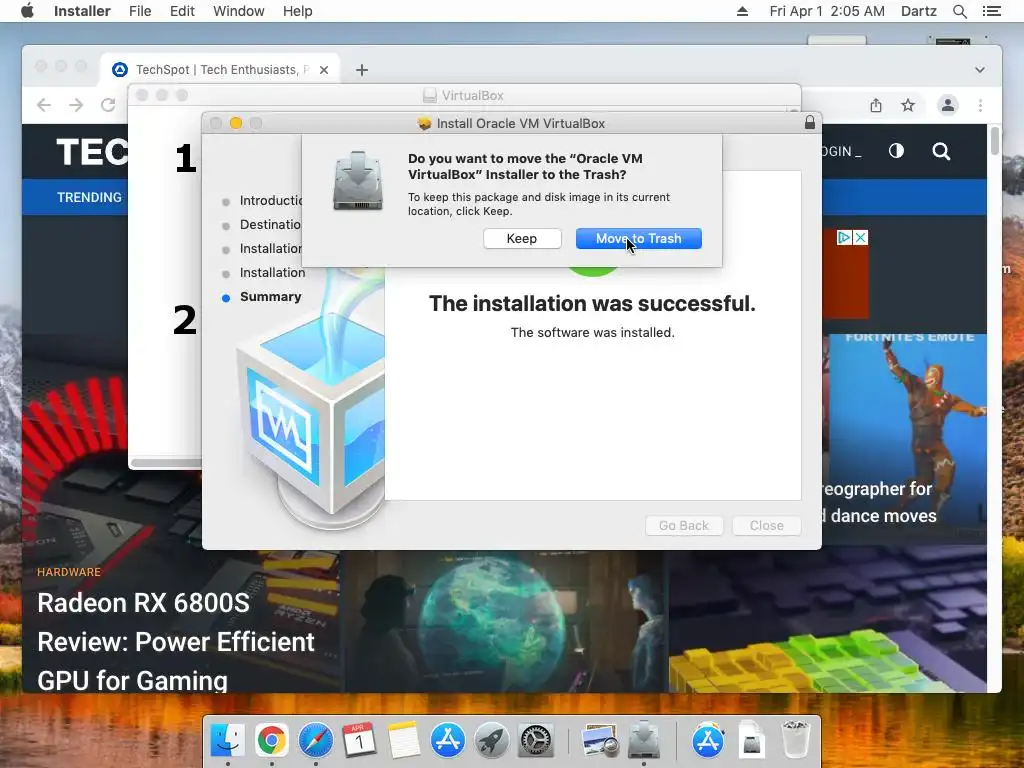Screen dimensions: 1024x768
Task: Reload the page in the browser
Action: [x=108, y=105]
